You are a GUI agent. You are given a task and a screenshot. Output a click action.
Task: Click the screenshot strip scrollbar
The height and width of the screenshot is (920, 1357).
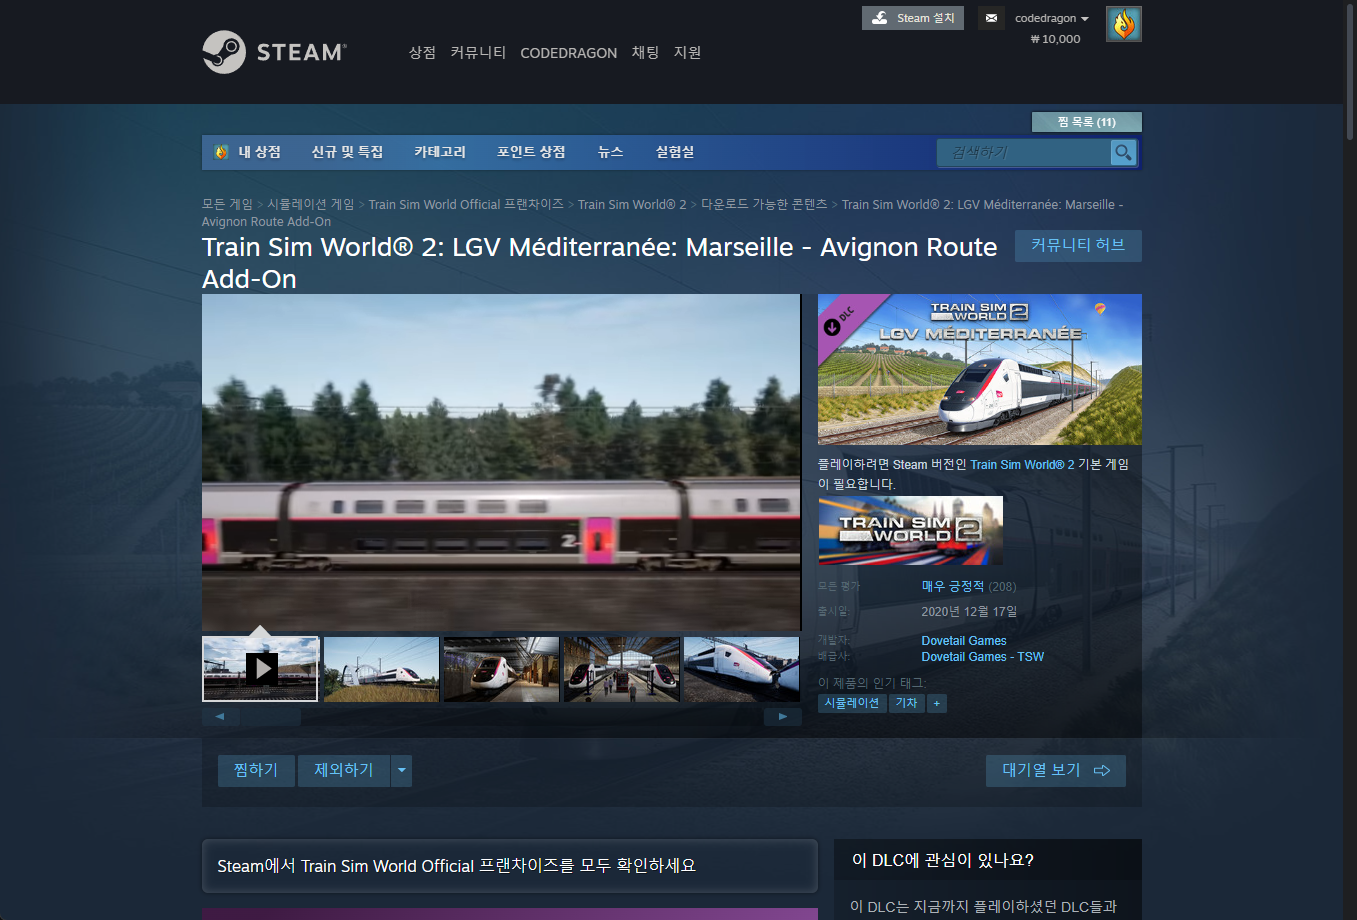point(501,717)
